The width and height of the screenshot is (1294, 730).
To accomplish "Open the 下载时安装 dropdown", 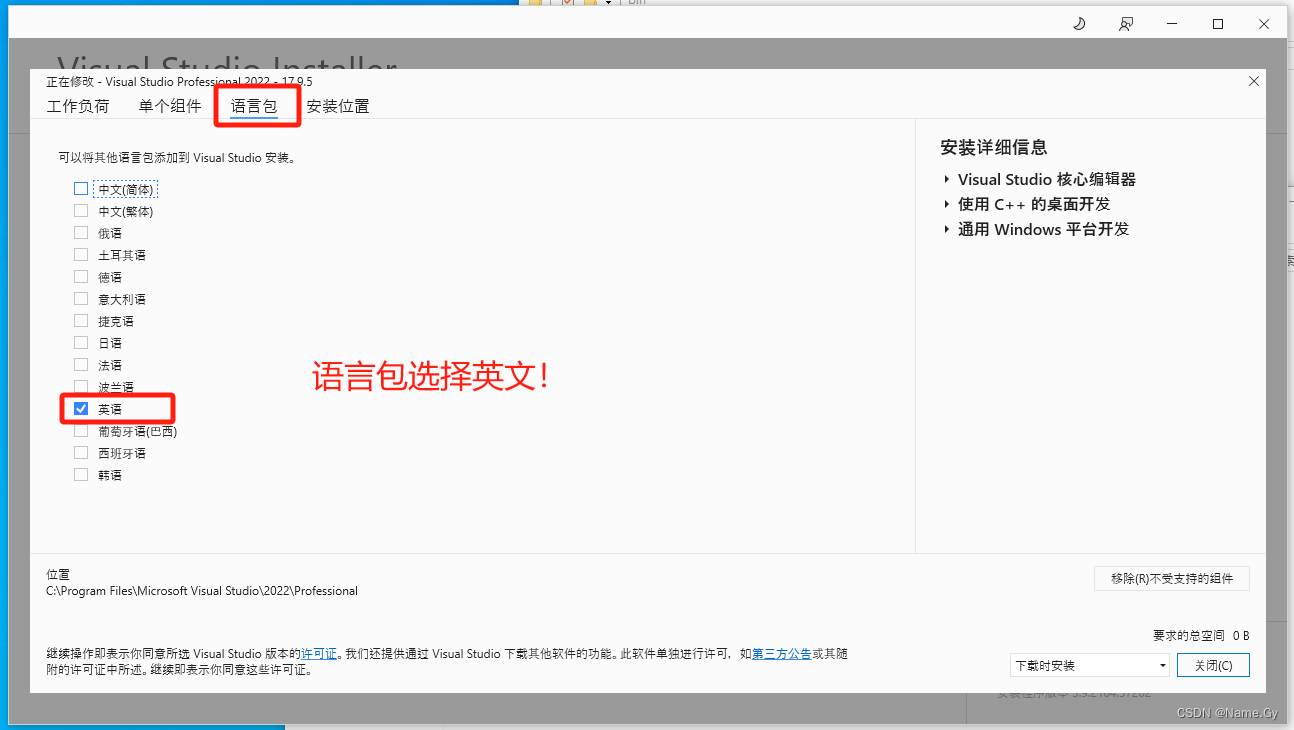I will tap(1089, 664).
